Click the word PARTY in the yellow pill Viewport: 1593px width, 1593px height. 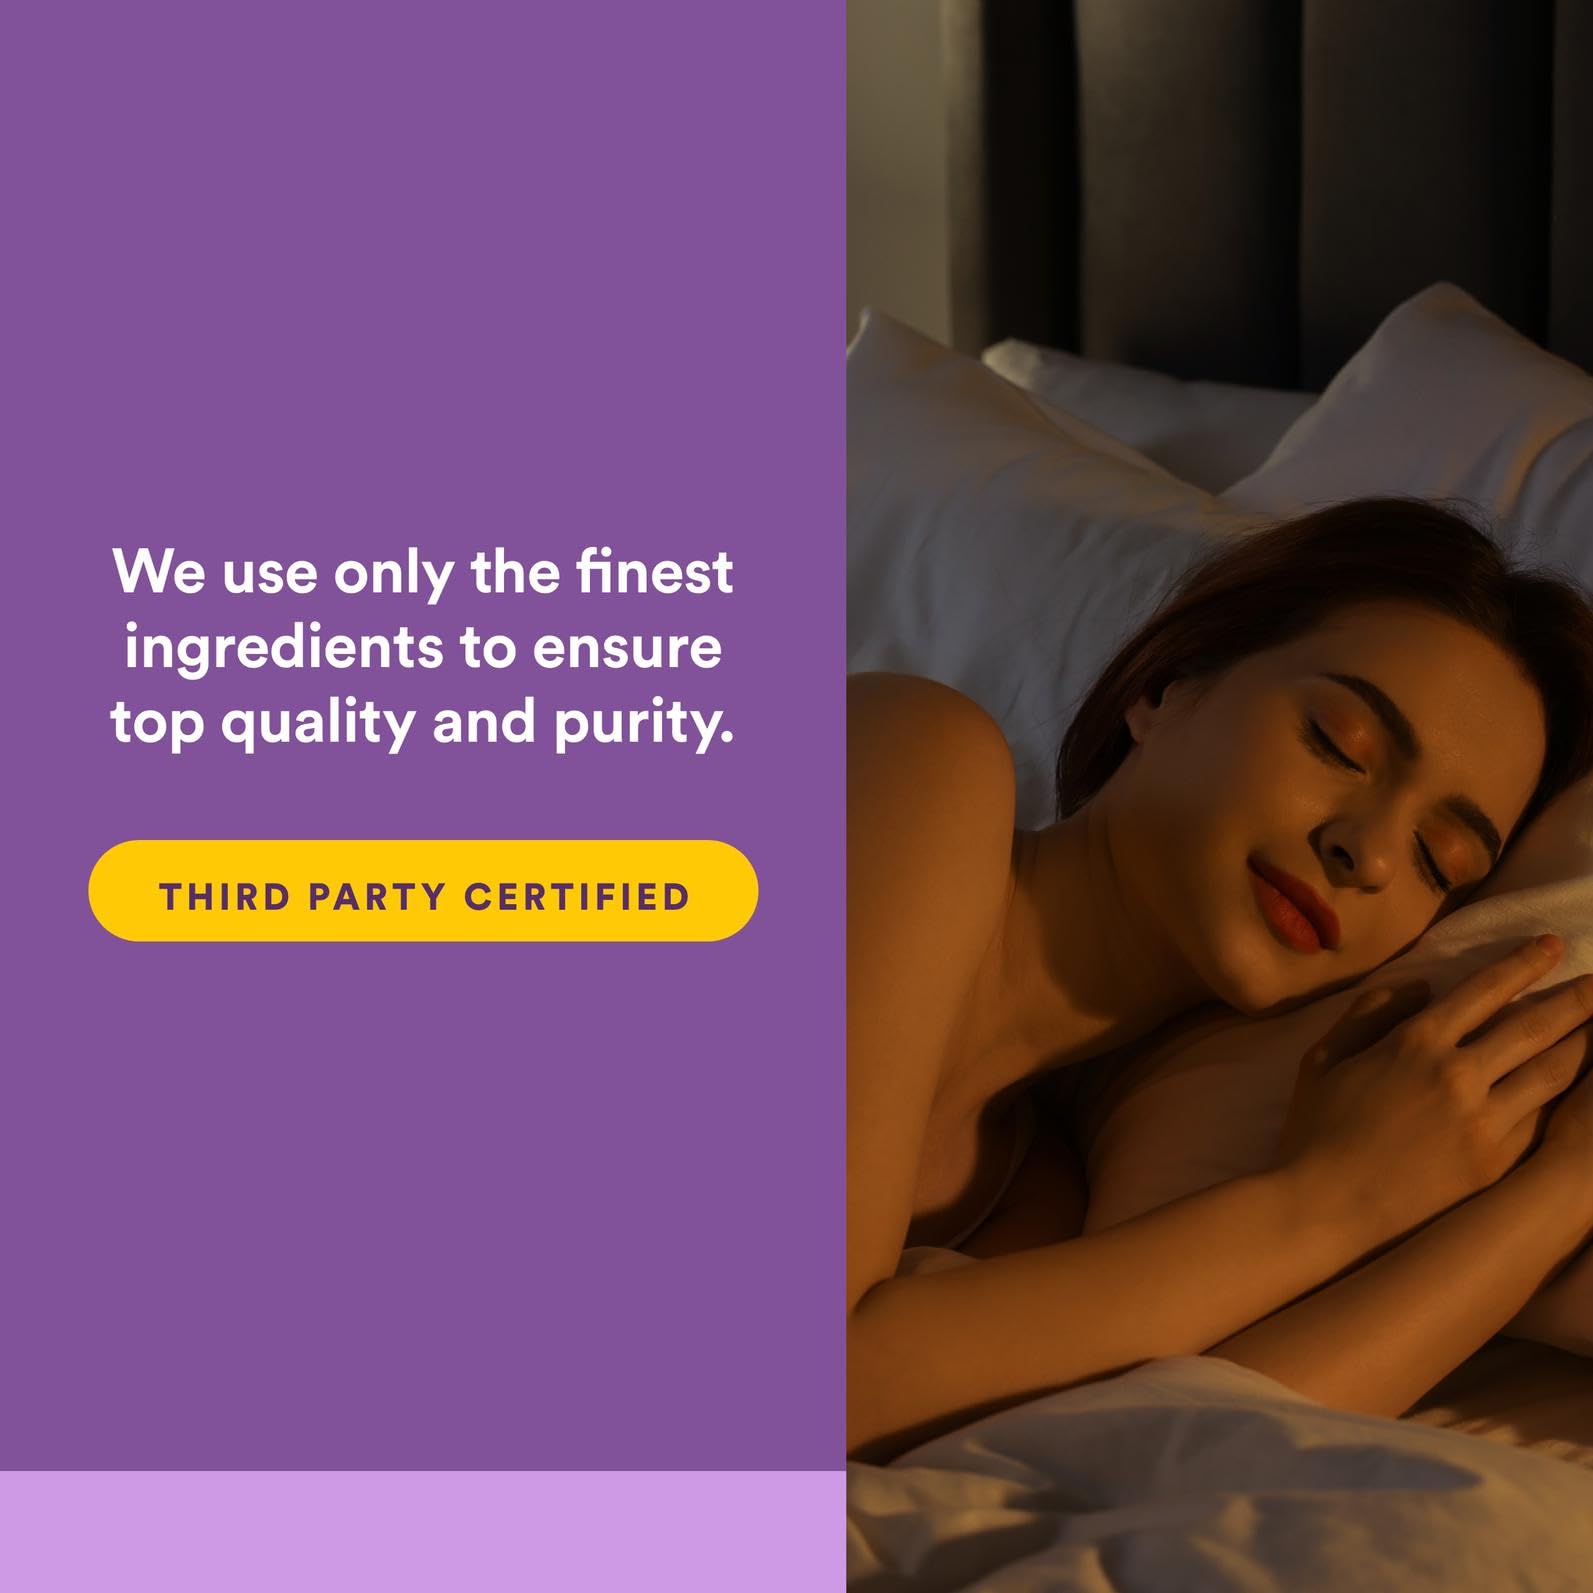point(377,897)
